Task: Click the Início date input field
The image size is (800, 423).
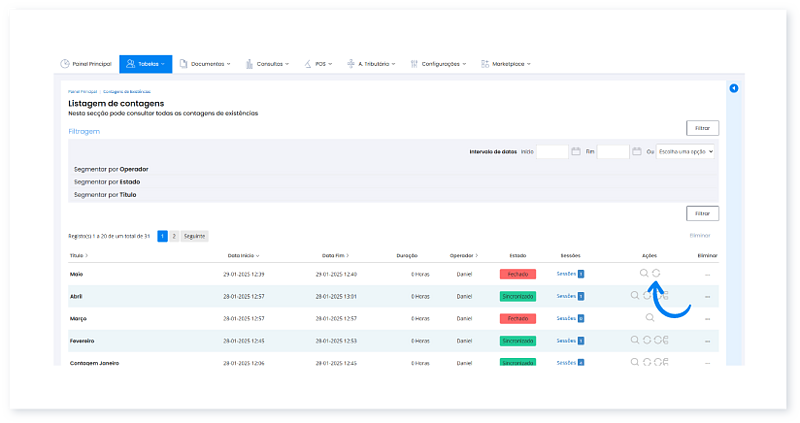Action: coord(552,151)
